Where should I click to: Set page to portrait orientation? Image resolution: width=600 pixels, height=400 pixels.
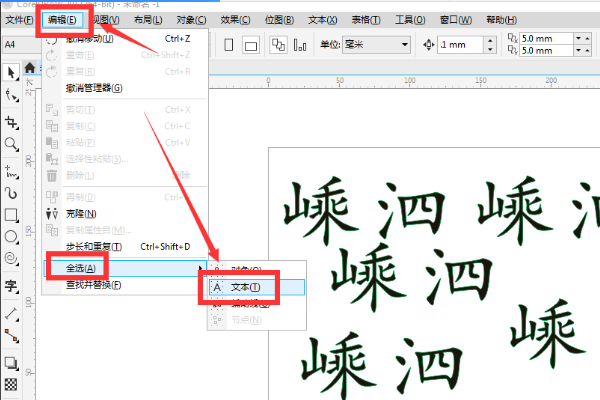(229, 45)
